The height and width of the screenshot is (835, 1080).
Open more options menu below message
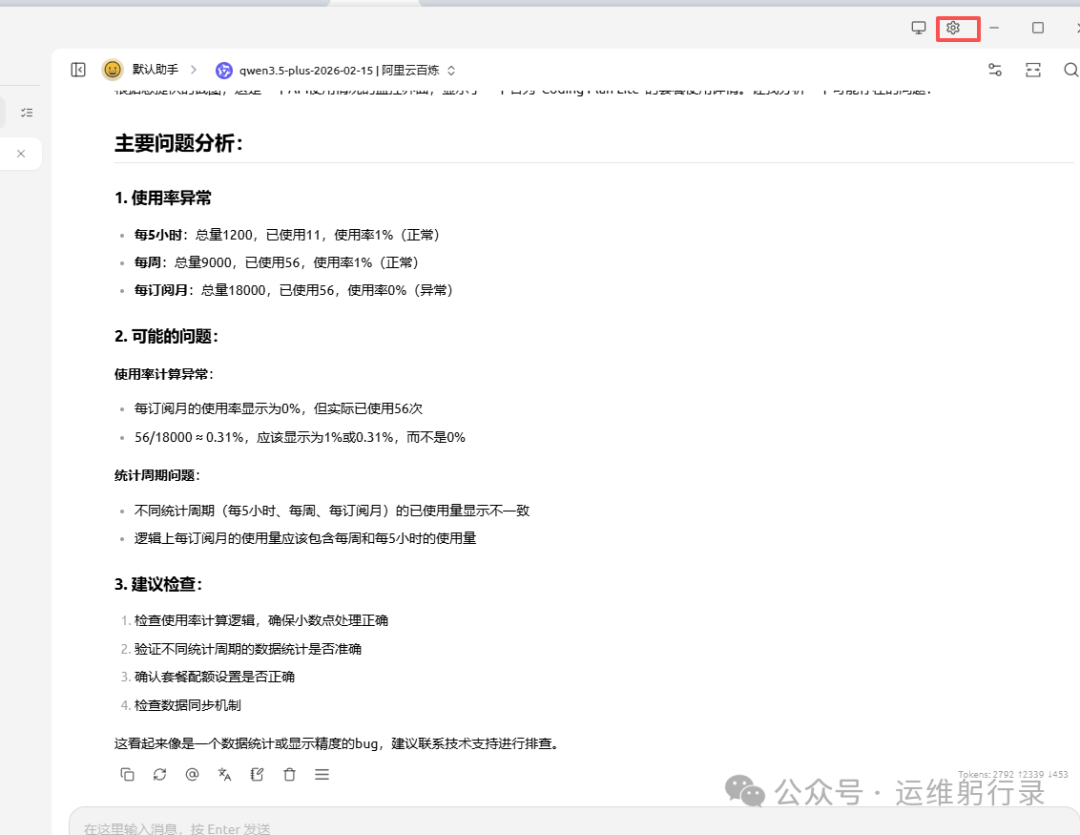[x=322, y=774]
